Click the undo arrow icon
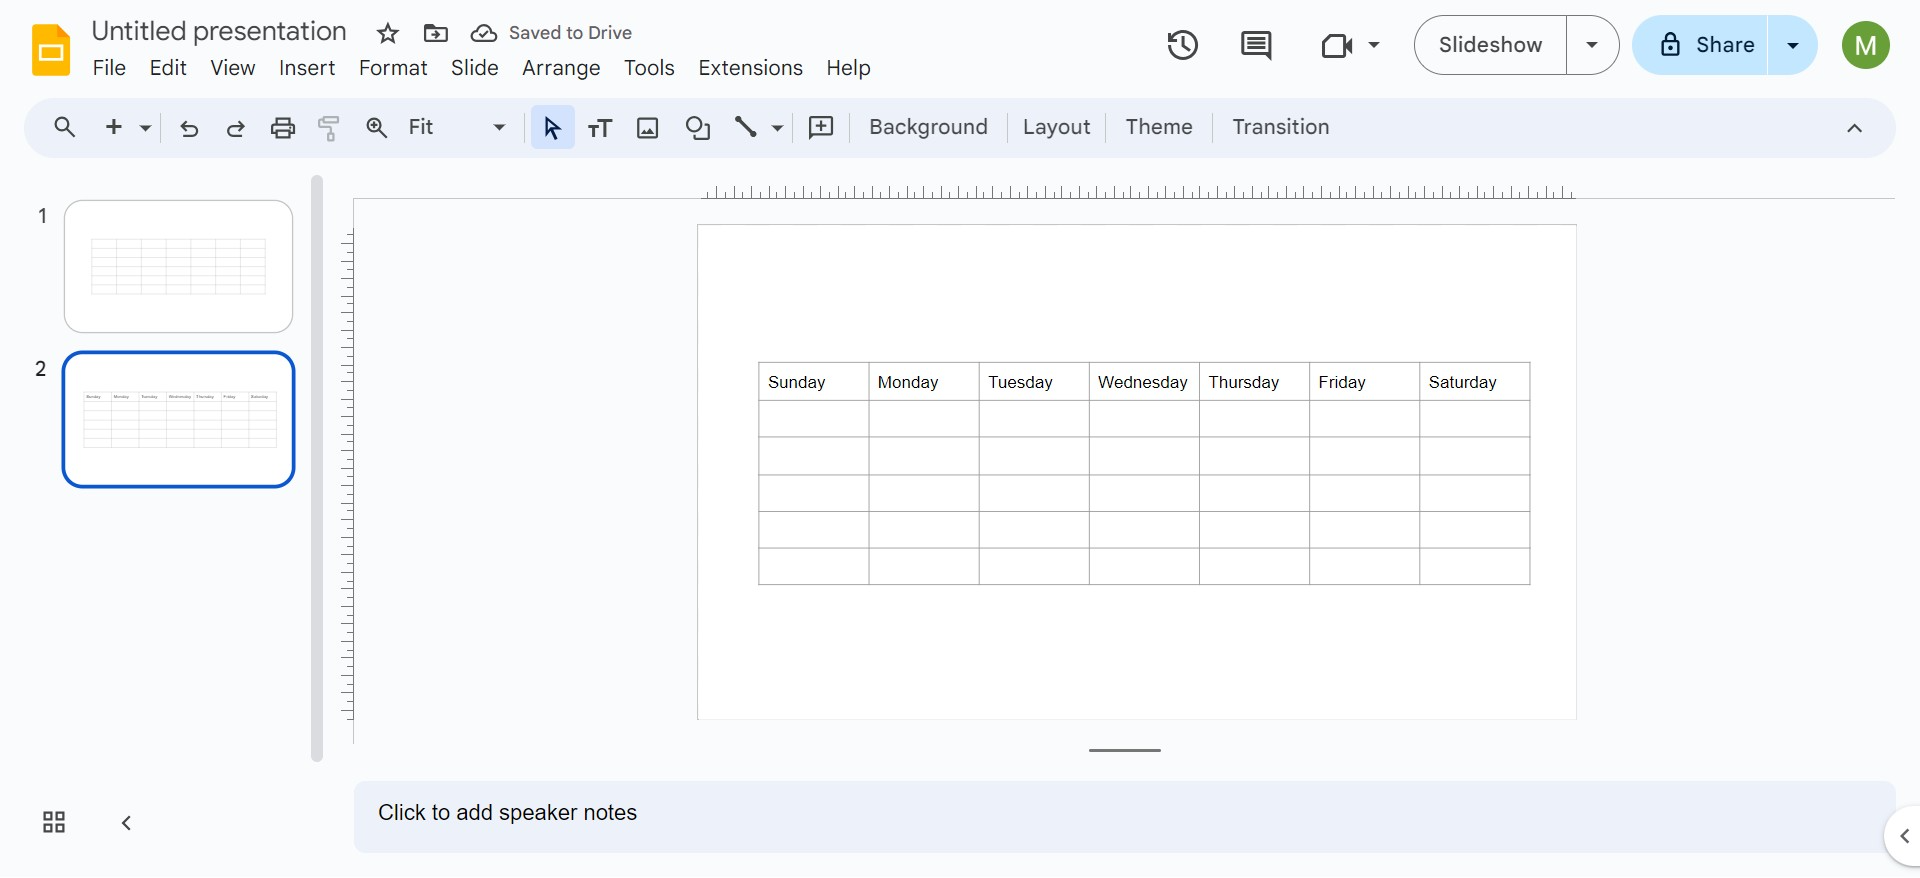 [189, 128]
